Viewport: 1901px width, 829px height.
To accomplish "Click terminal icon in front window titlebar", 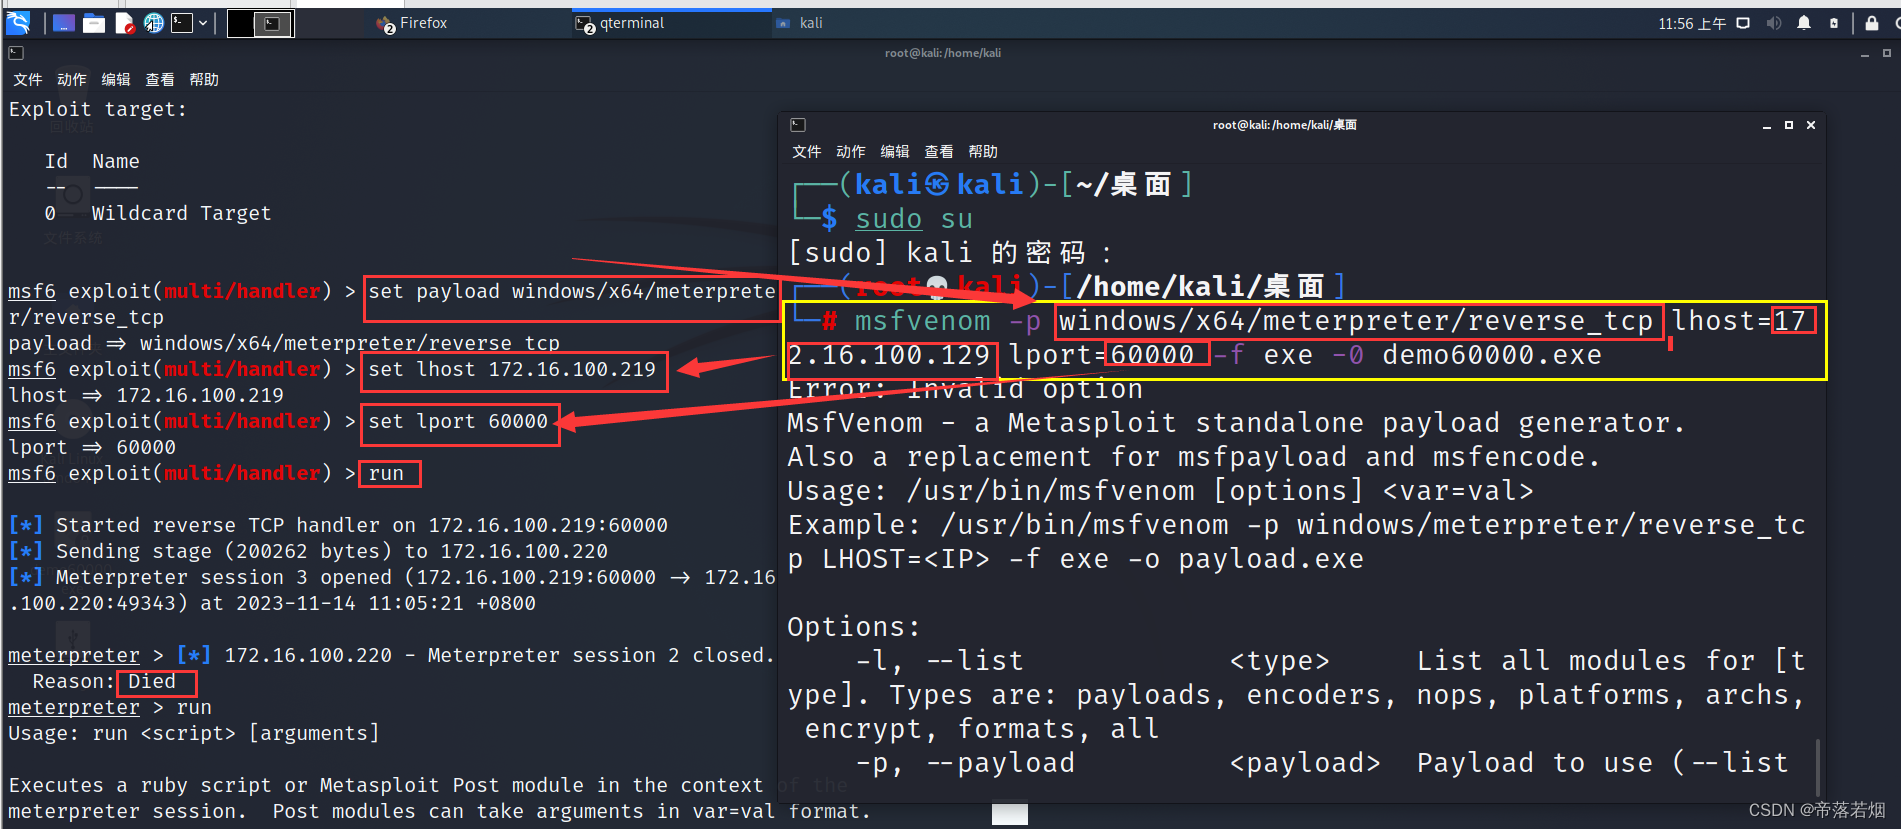I will click(x=798, y=125).
